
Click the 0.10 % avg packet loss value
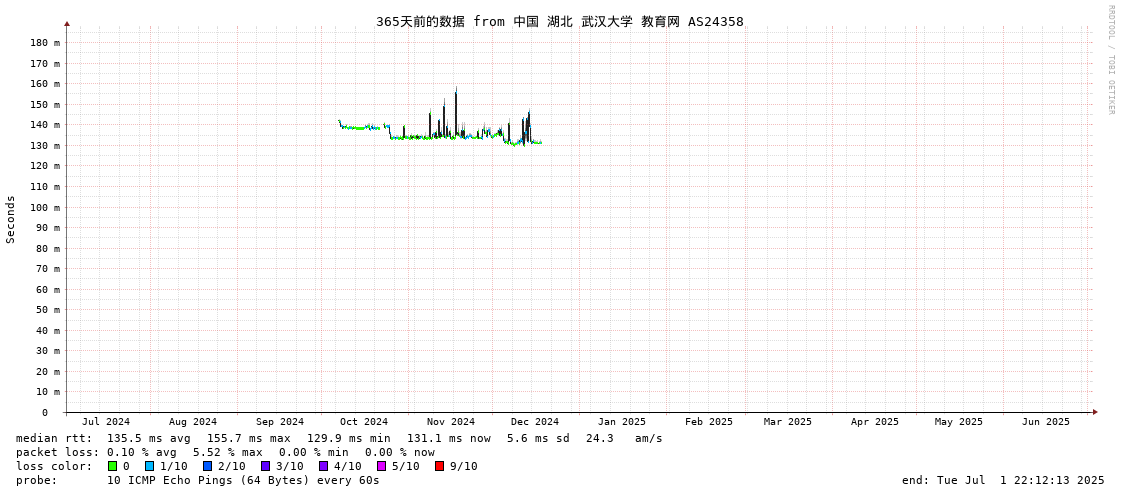click(142, 453)
